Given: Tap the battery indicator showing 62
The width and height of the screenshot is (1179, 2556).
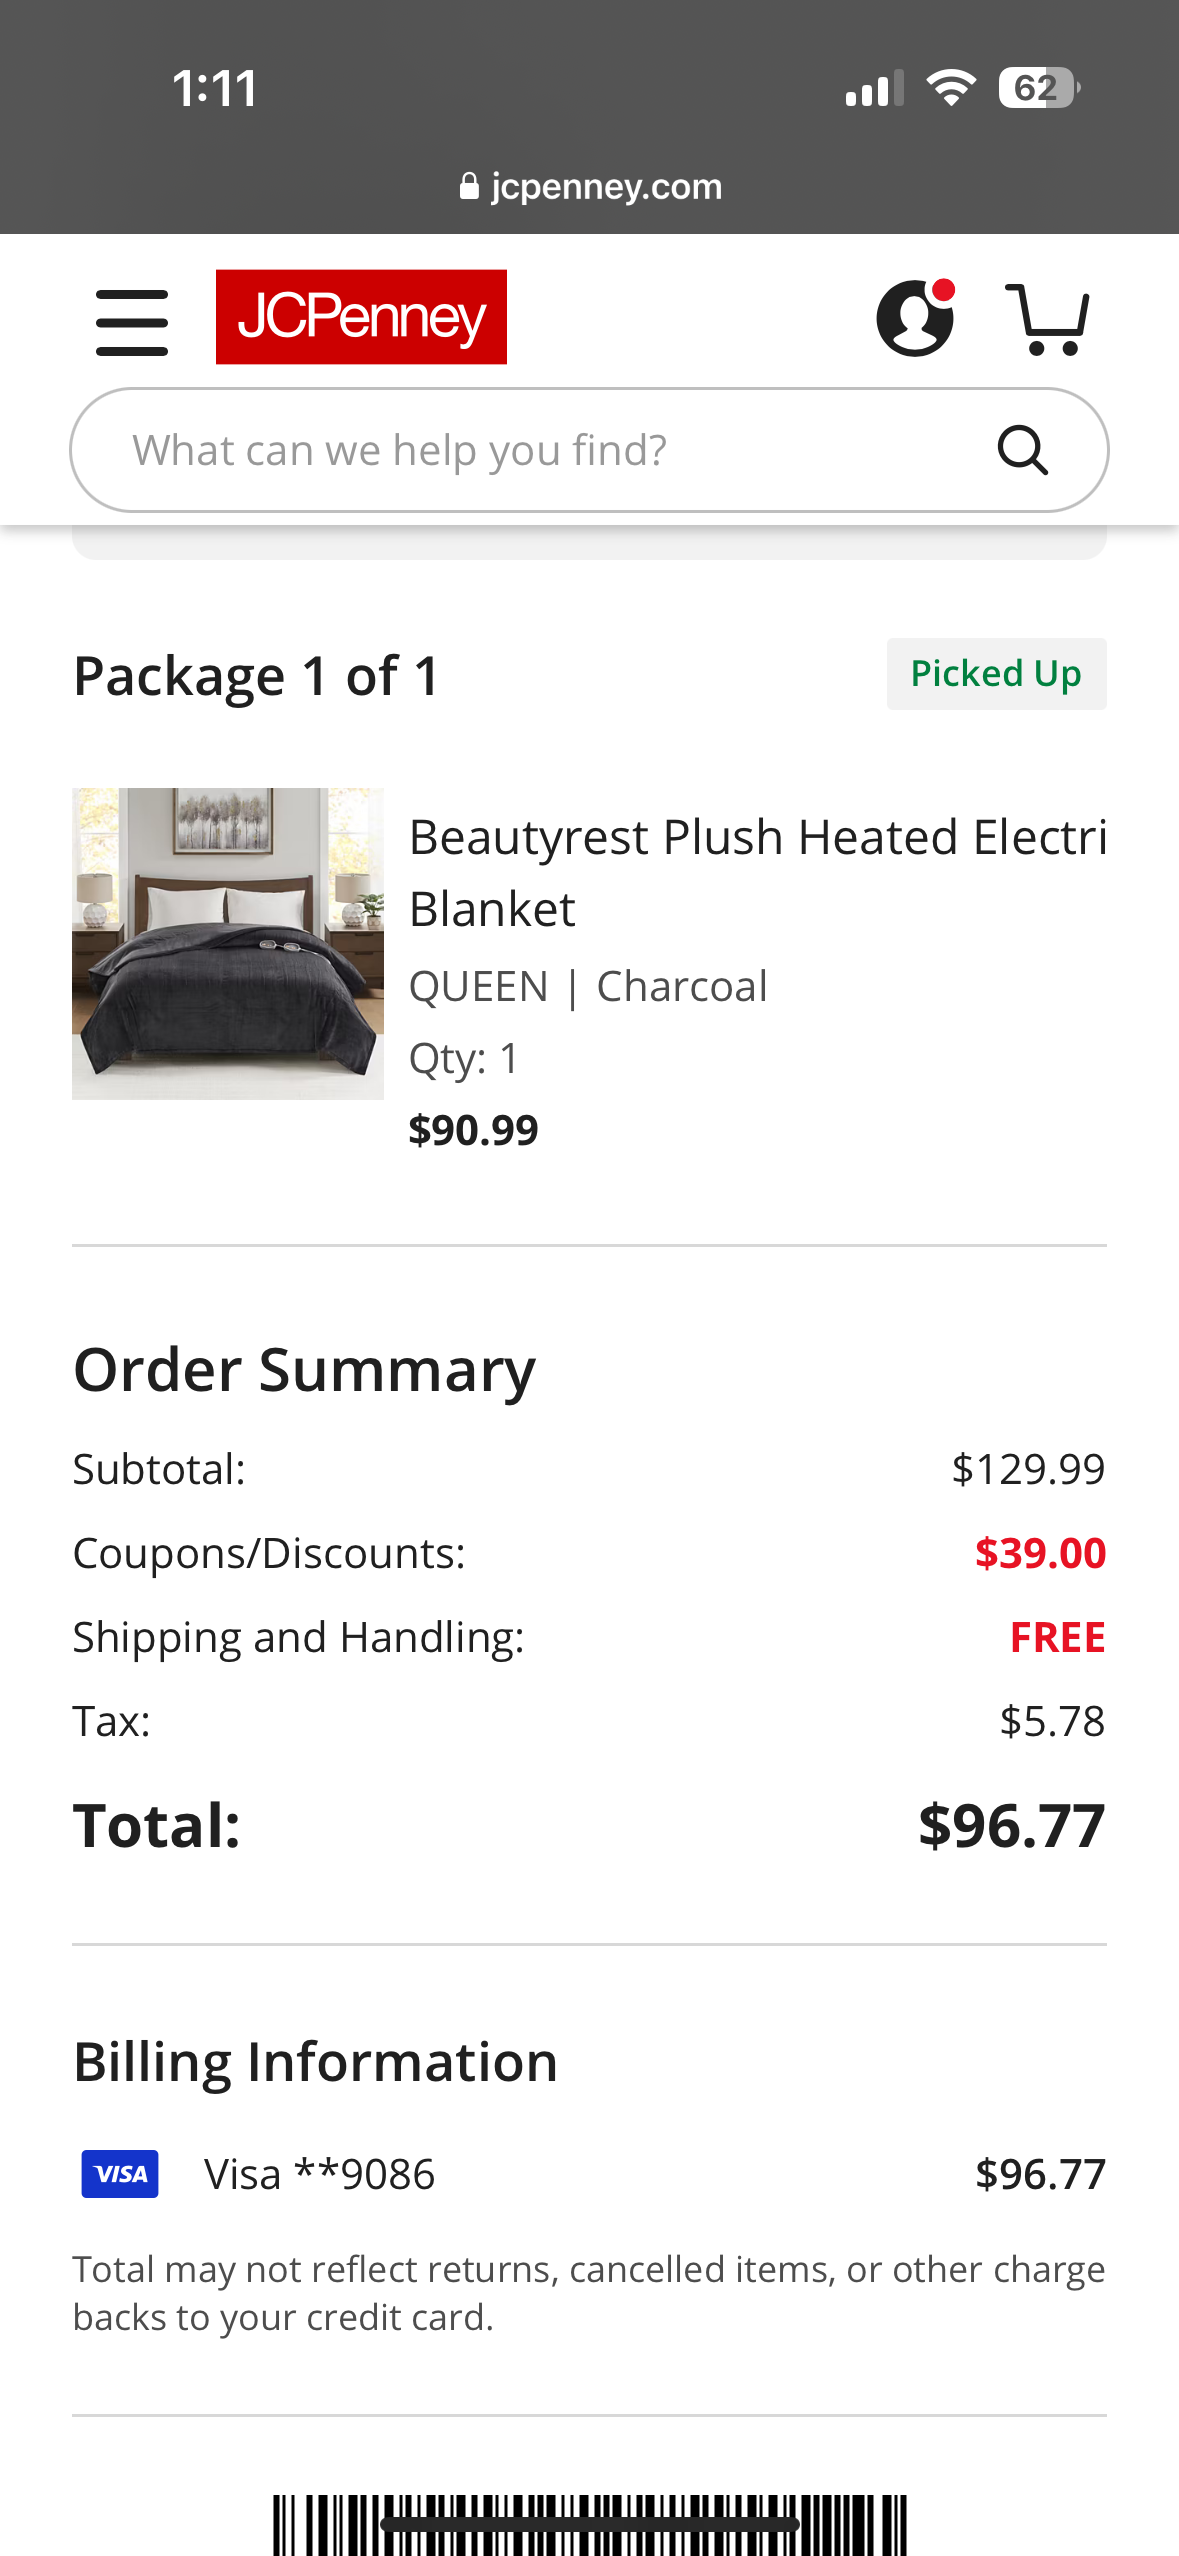Looking at the screenshot, I should click(1039, 88).
